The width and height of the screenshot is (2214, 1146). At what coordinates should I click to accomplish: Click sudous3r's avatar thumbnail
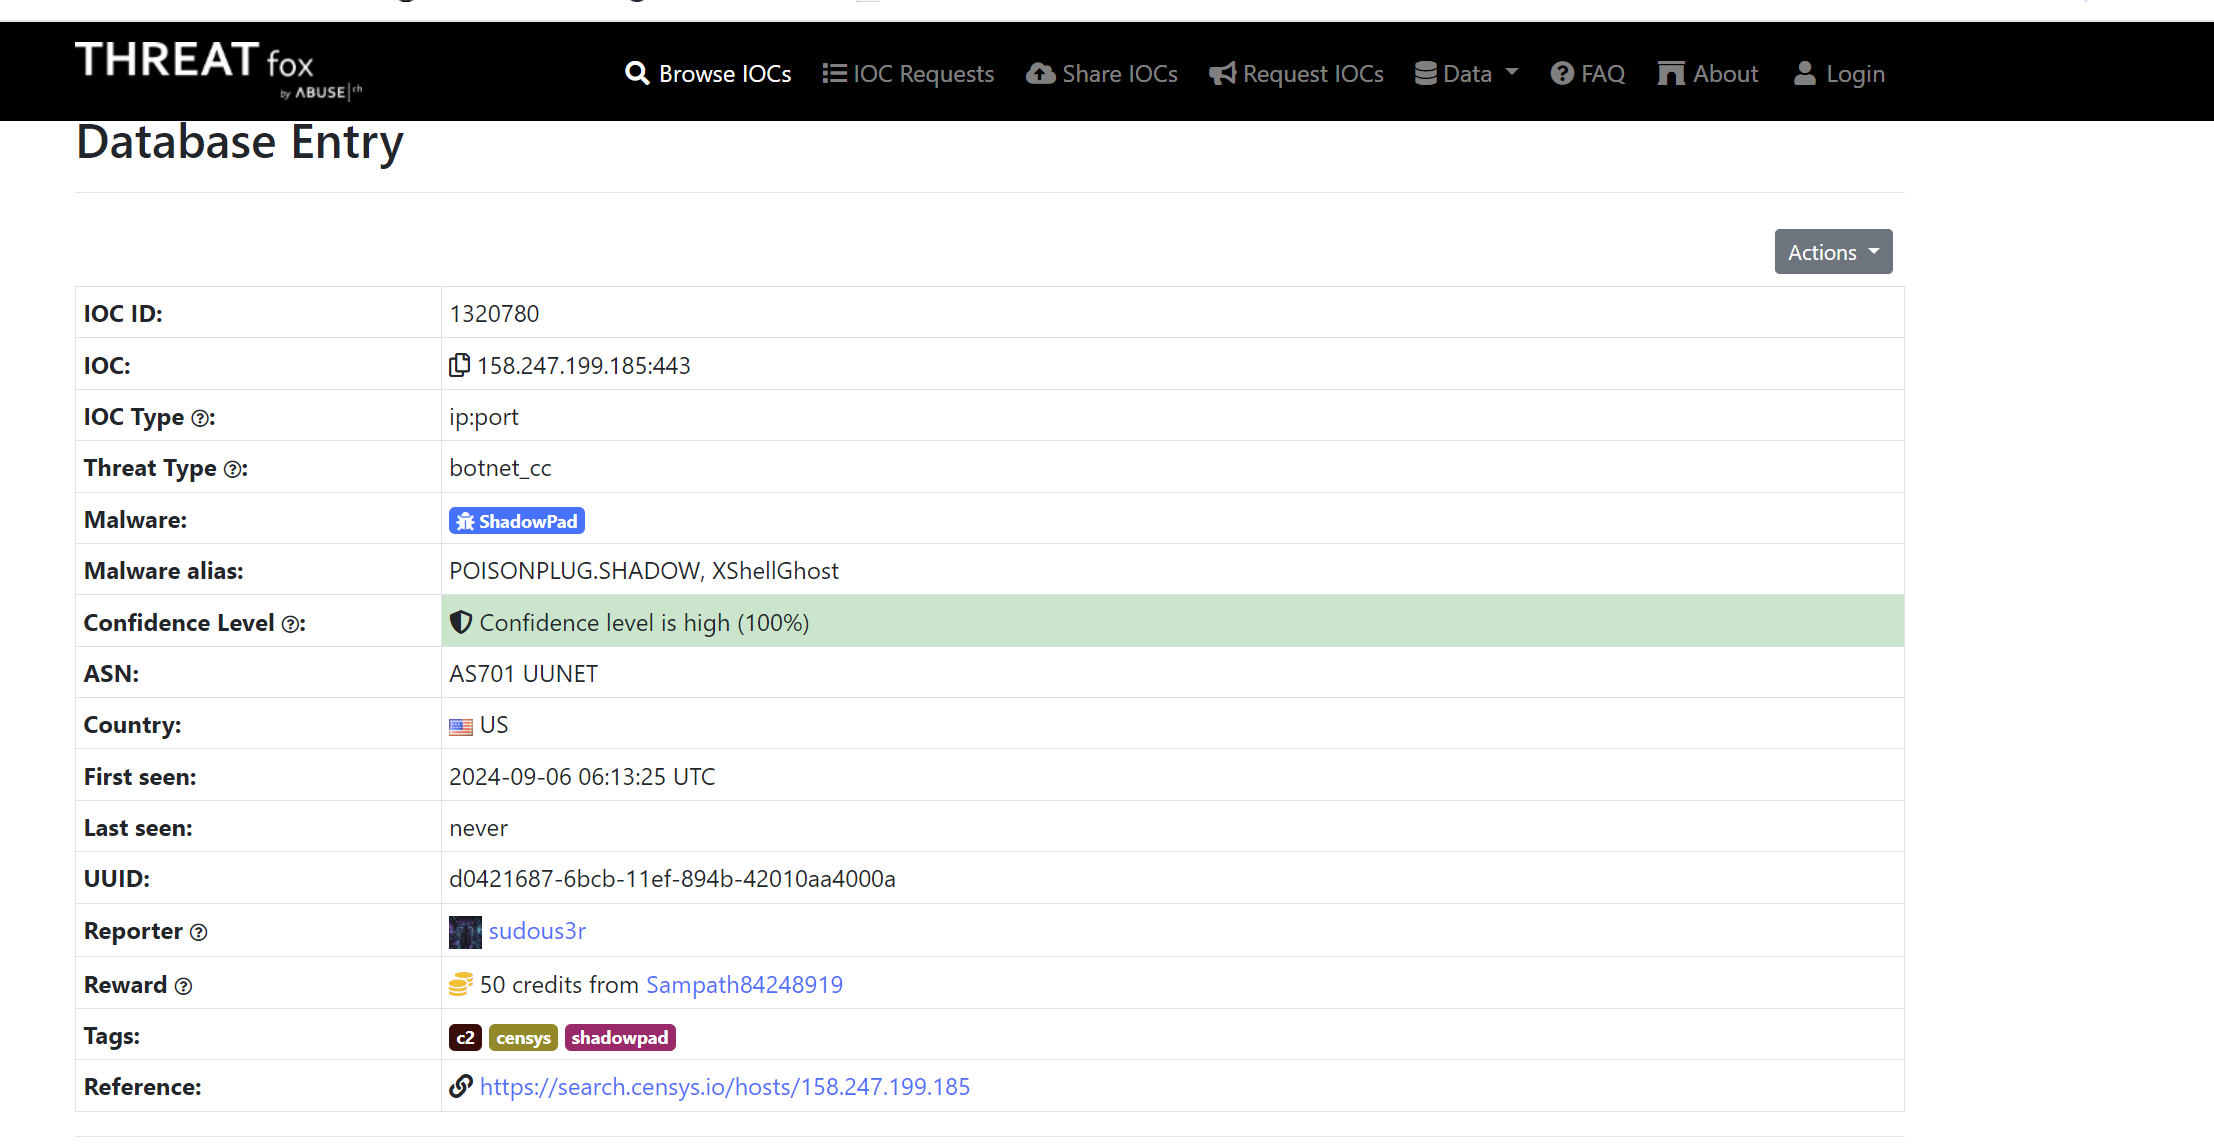465,932
